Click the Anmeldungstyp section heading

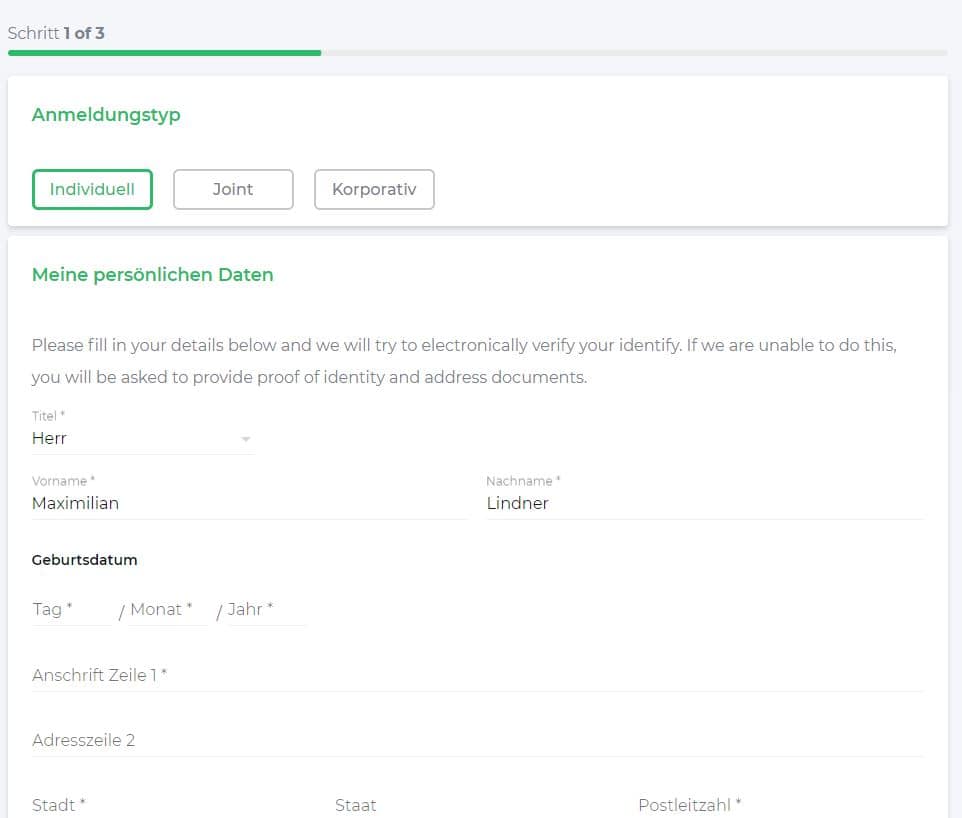pyautogui.click(x=106, y=115)
